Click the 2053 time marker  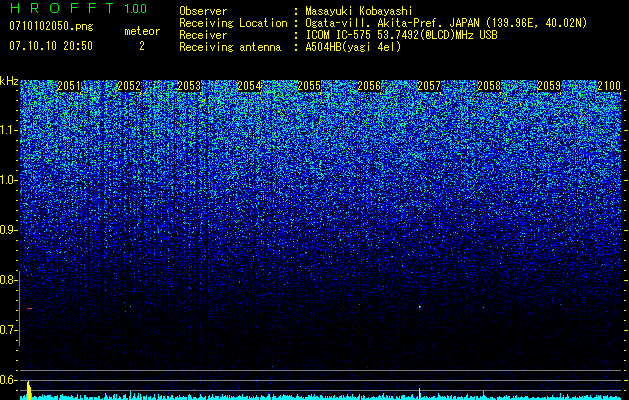(189, 86)
